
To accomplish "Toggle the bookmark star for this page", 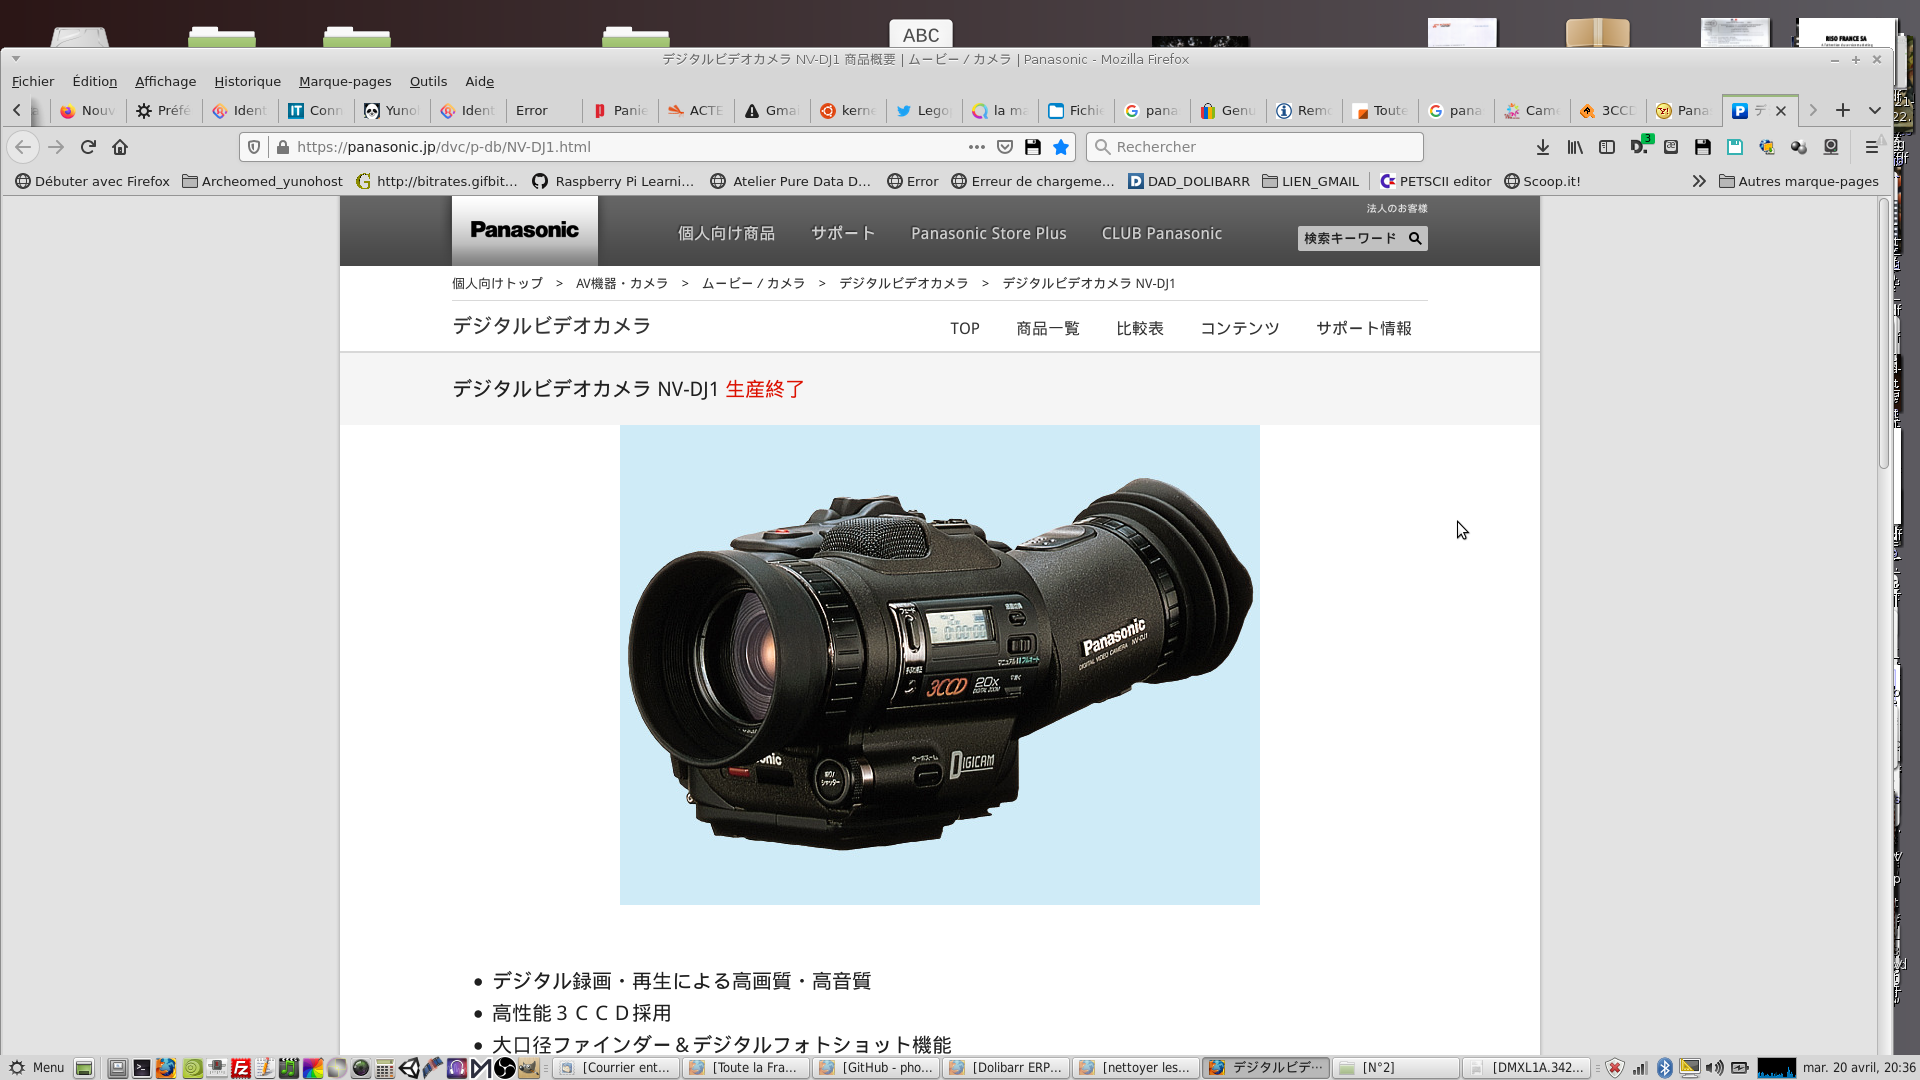I will 1061,147.
